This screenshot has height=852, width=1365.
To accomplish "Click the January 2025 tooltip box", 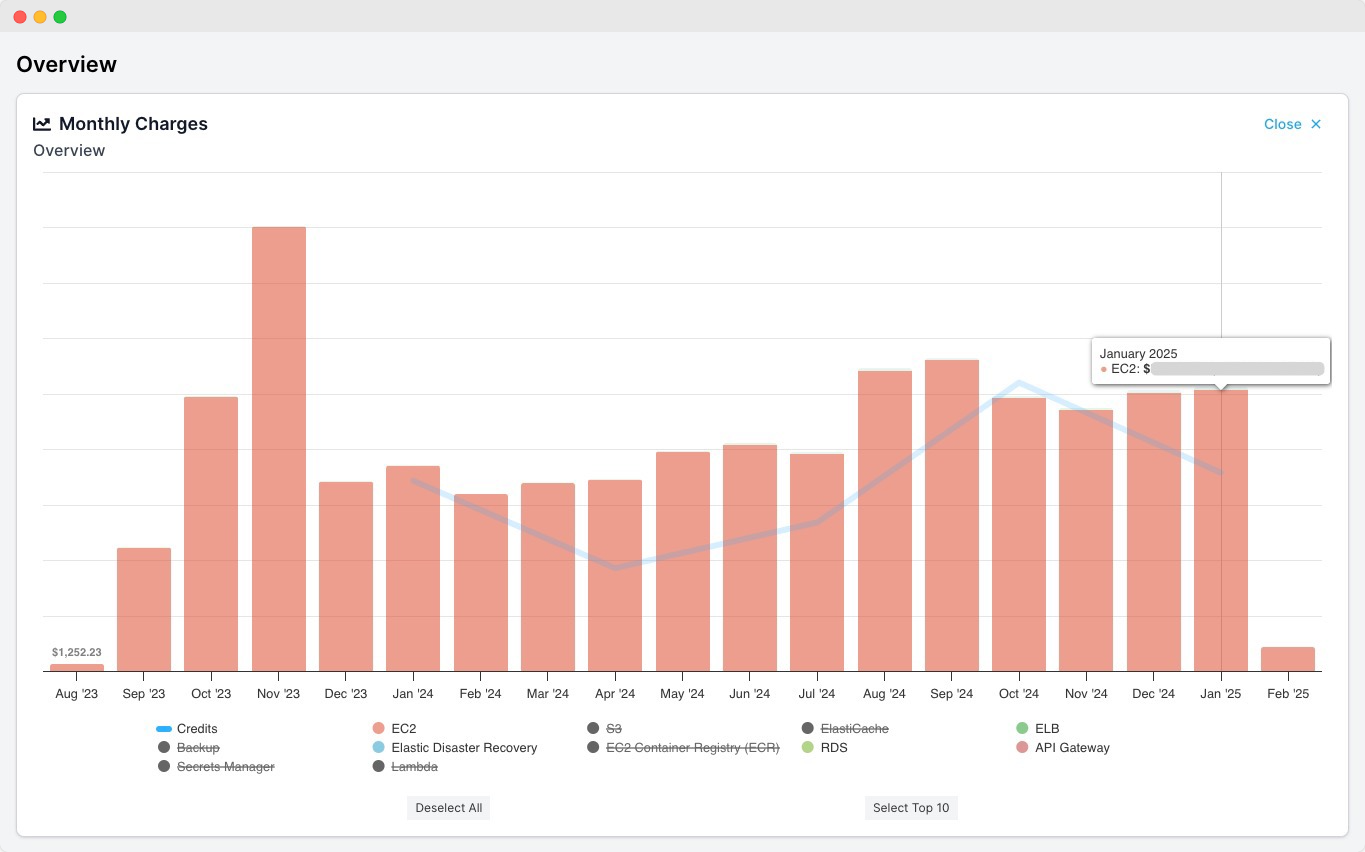I will coord(1210,362).
